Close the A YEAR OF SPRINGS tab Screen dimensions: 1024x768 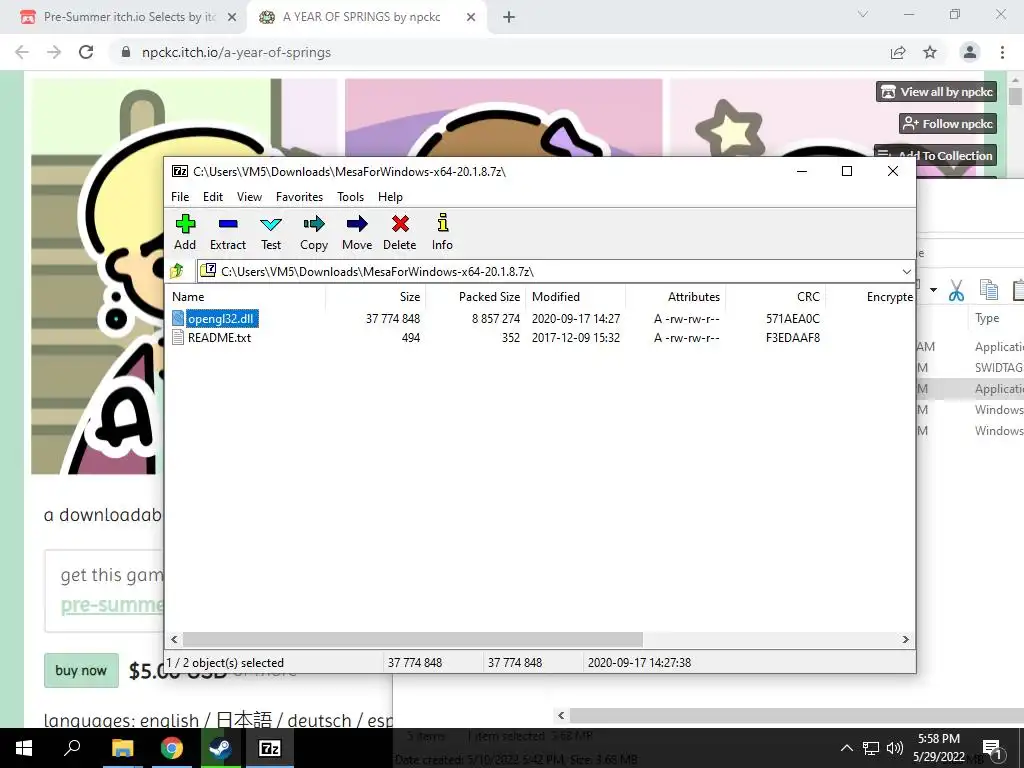pyautogui.click(x=471, y=17)
